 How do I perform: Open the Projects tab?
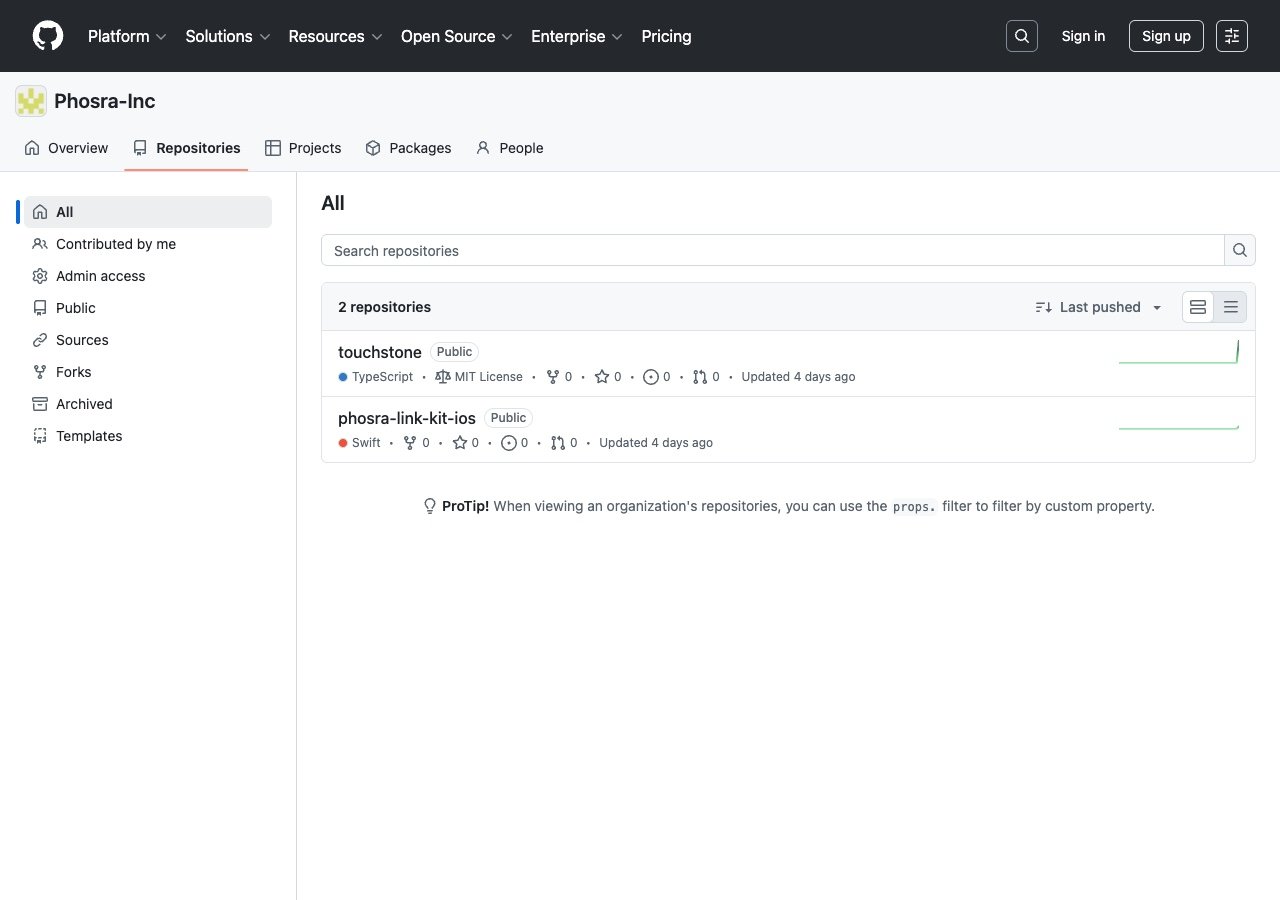click(x=303, y=148)
